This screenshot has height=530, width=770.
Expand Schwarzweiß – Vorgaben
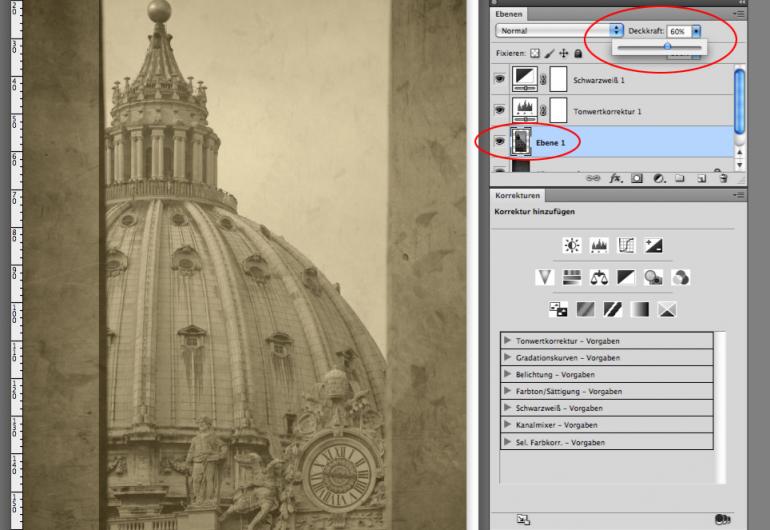tap(507, 408)
